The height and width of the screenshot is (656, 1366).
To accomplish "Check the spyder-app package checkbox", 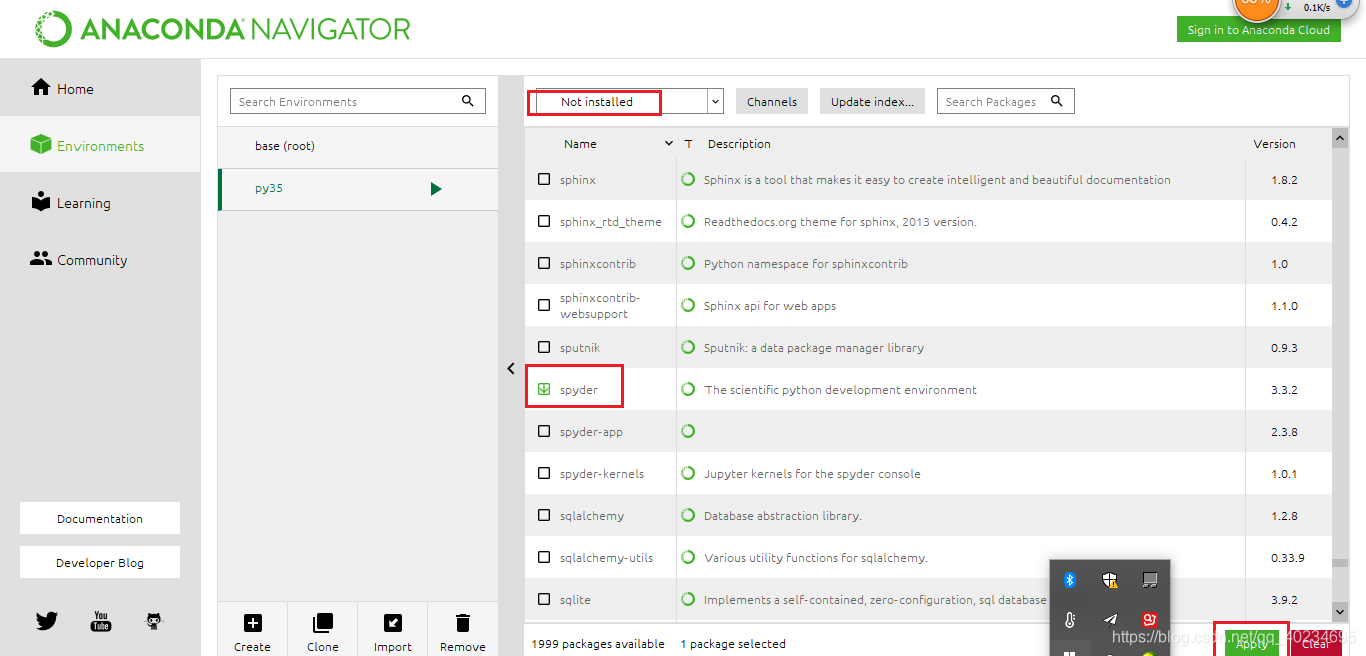I will click(544, 432).
